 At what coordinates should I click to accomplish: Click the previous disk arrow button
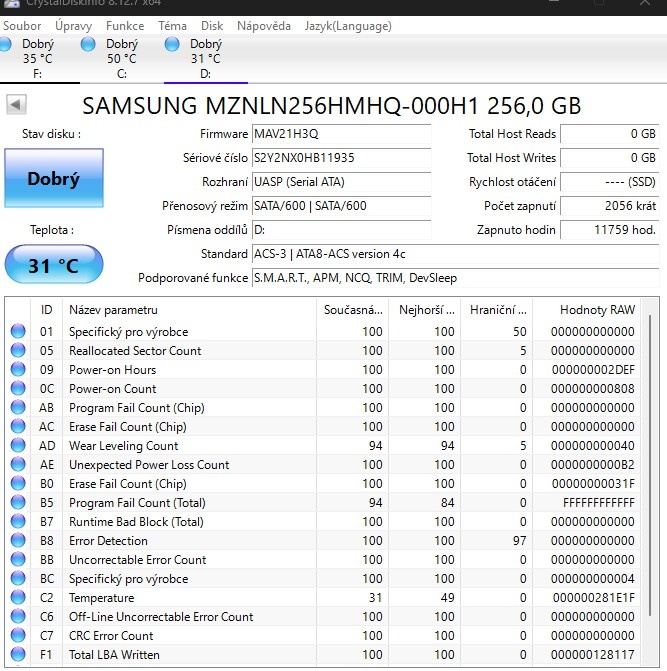pyautogui.click(x=16, y=104)
